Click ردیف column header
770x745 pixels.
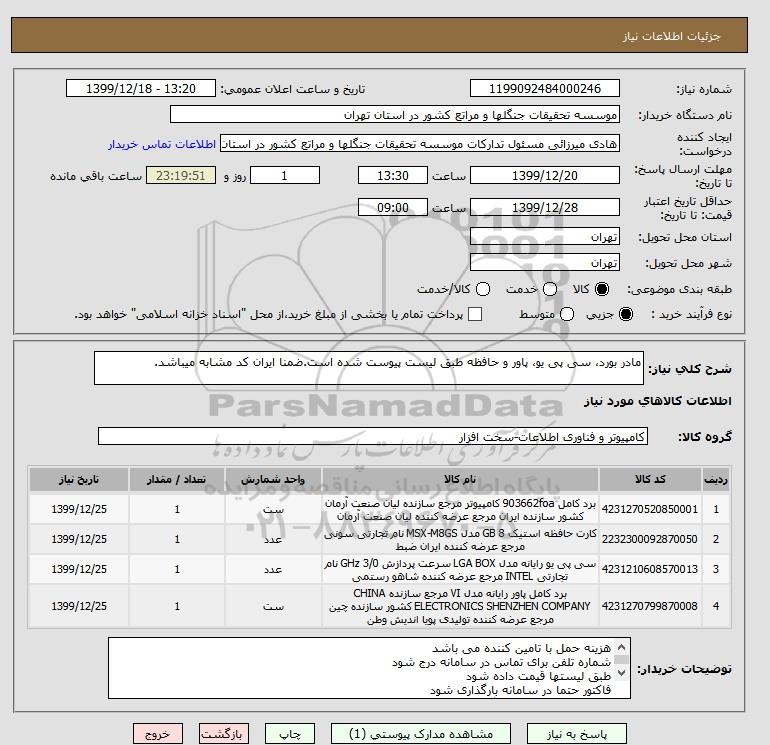click(715, 480)
